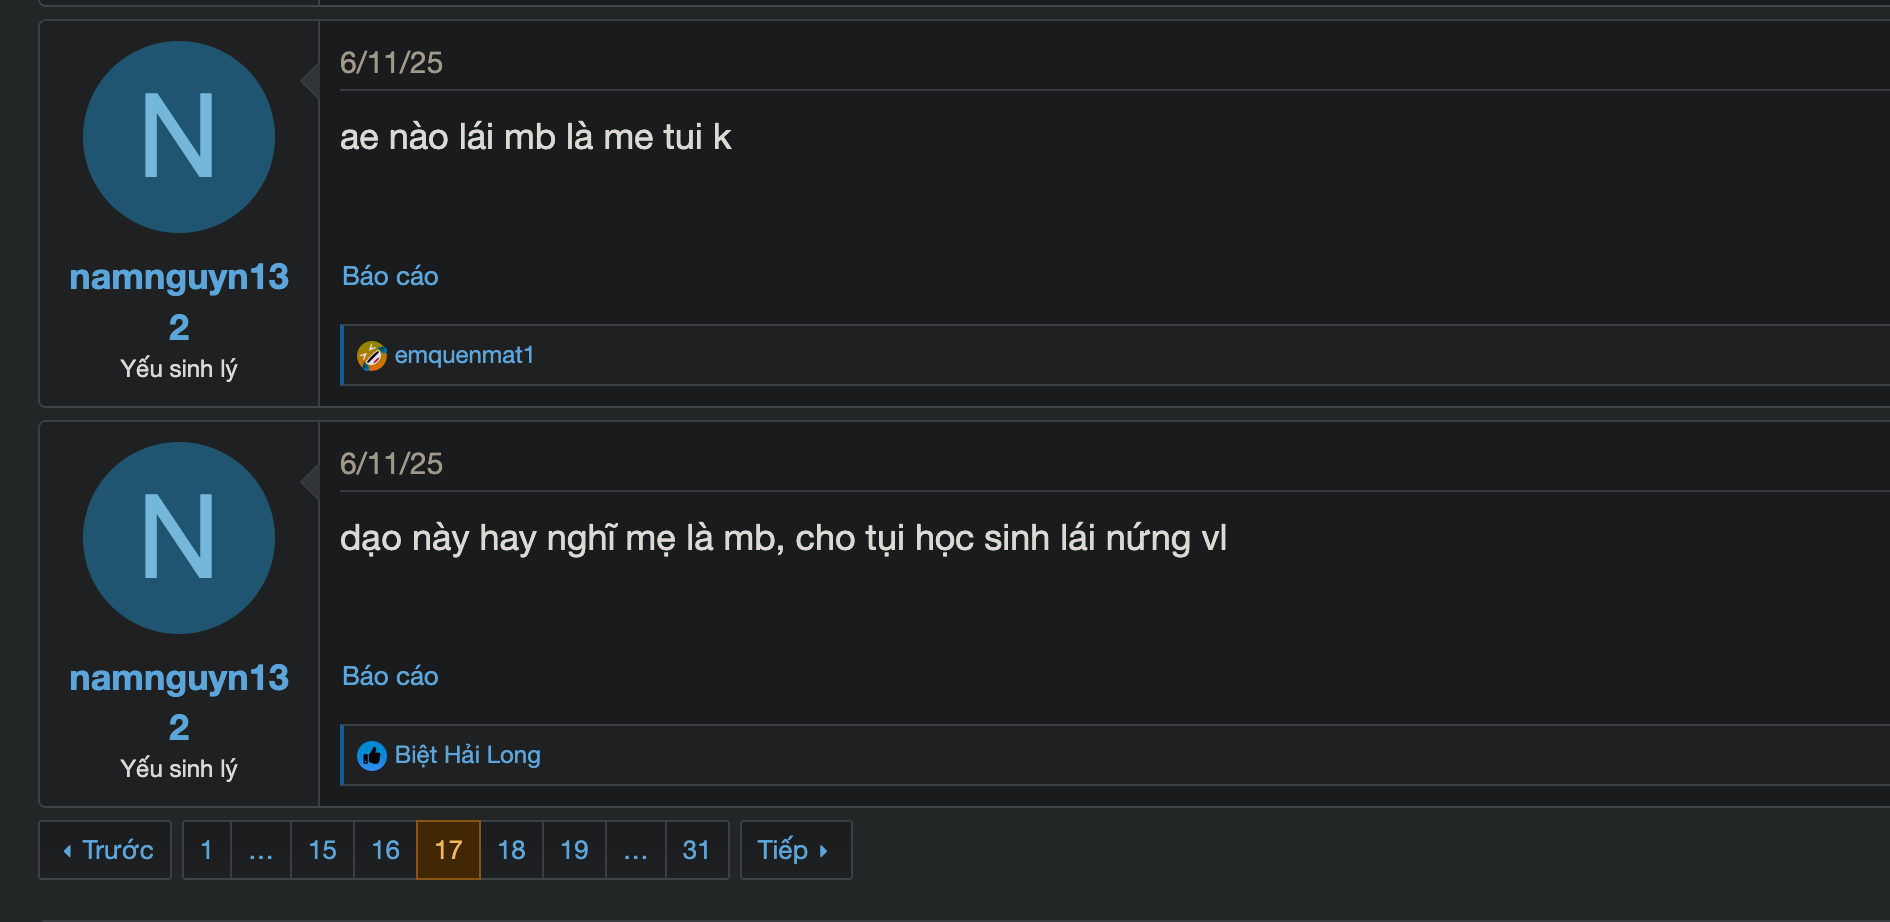Open namnguyn132's avatar on the second post
This screenshot has width=1890, height=922.
[179, 537]
